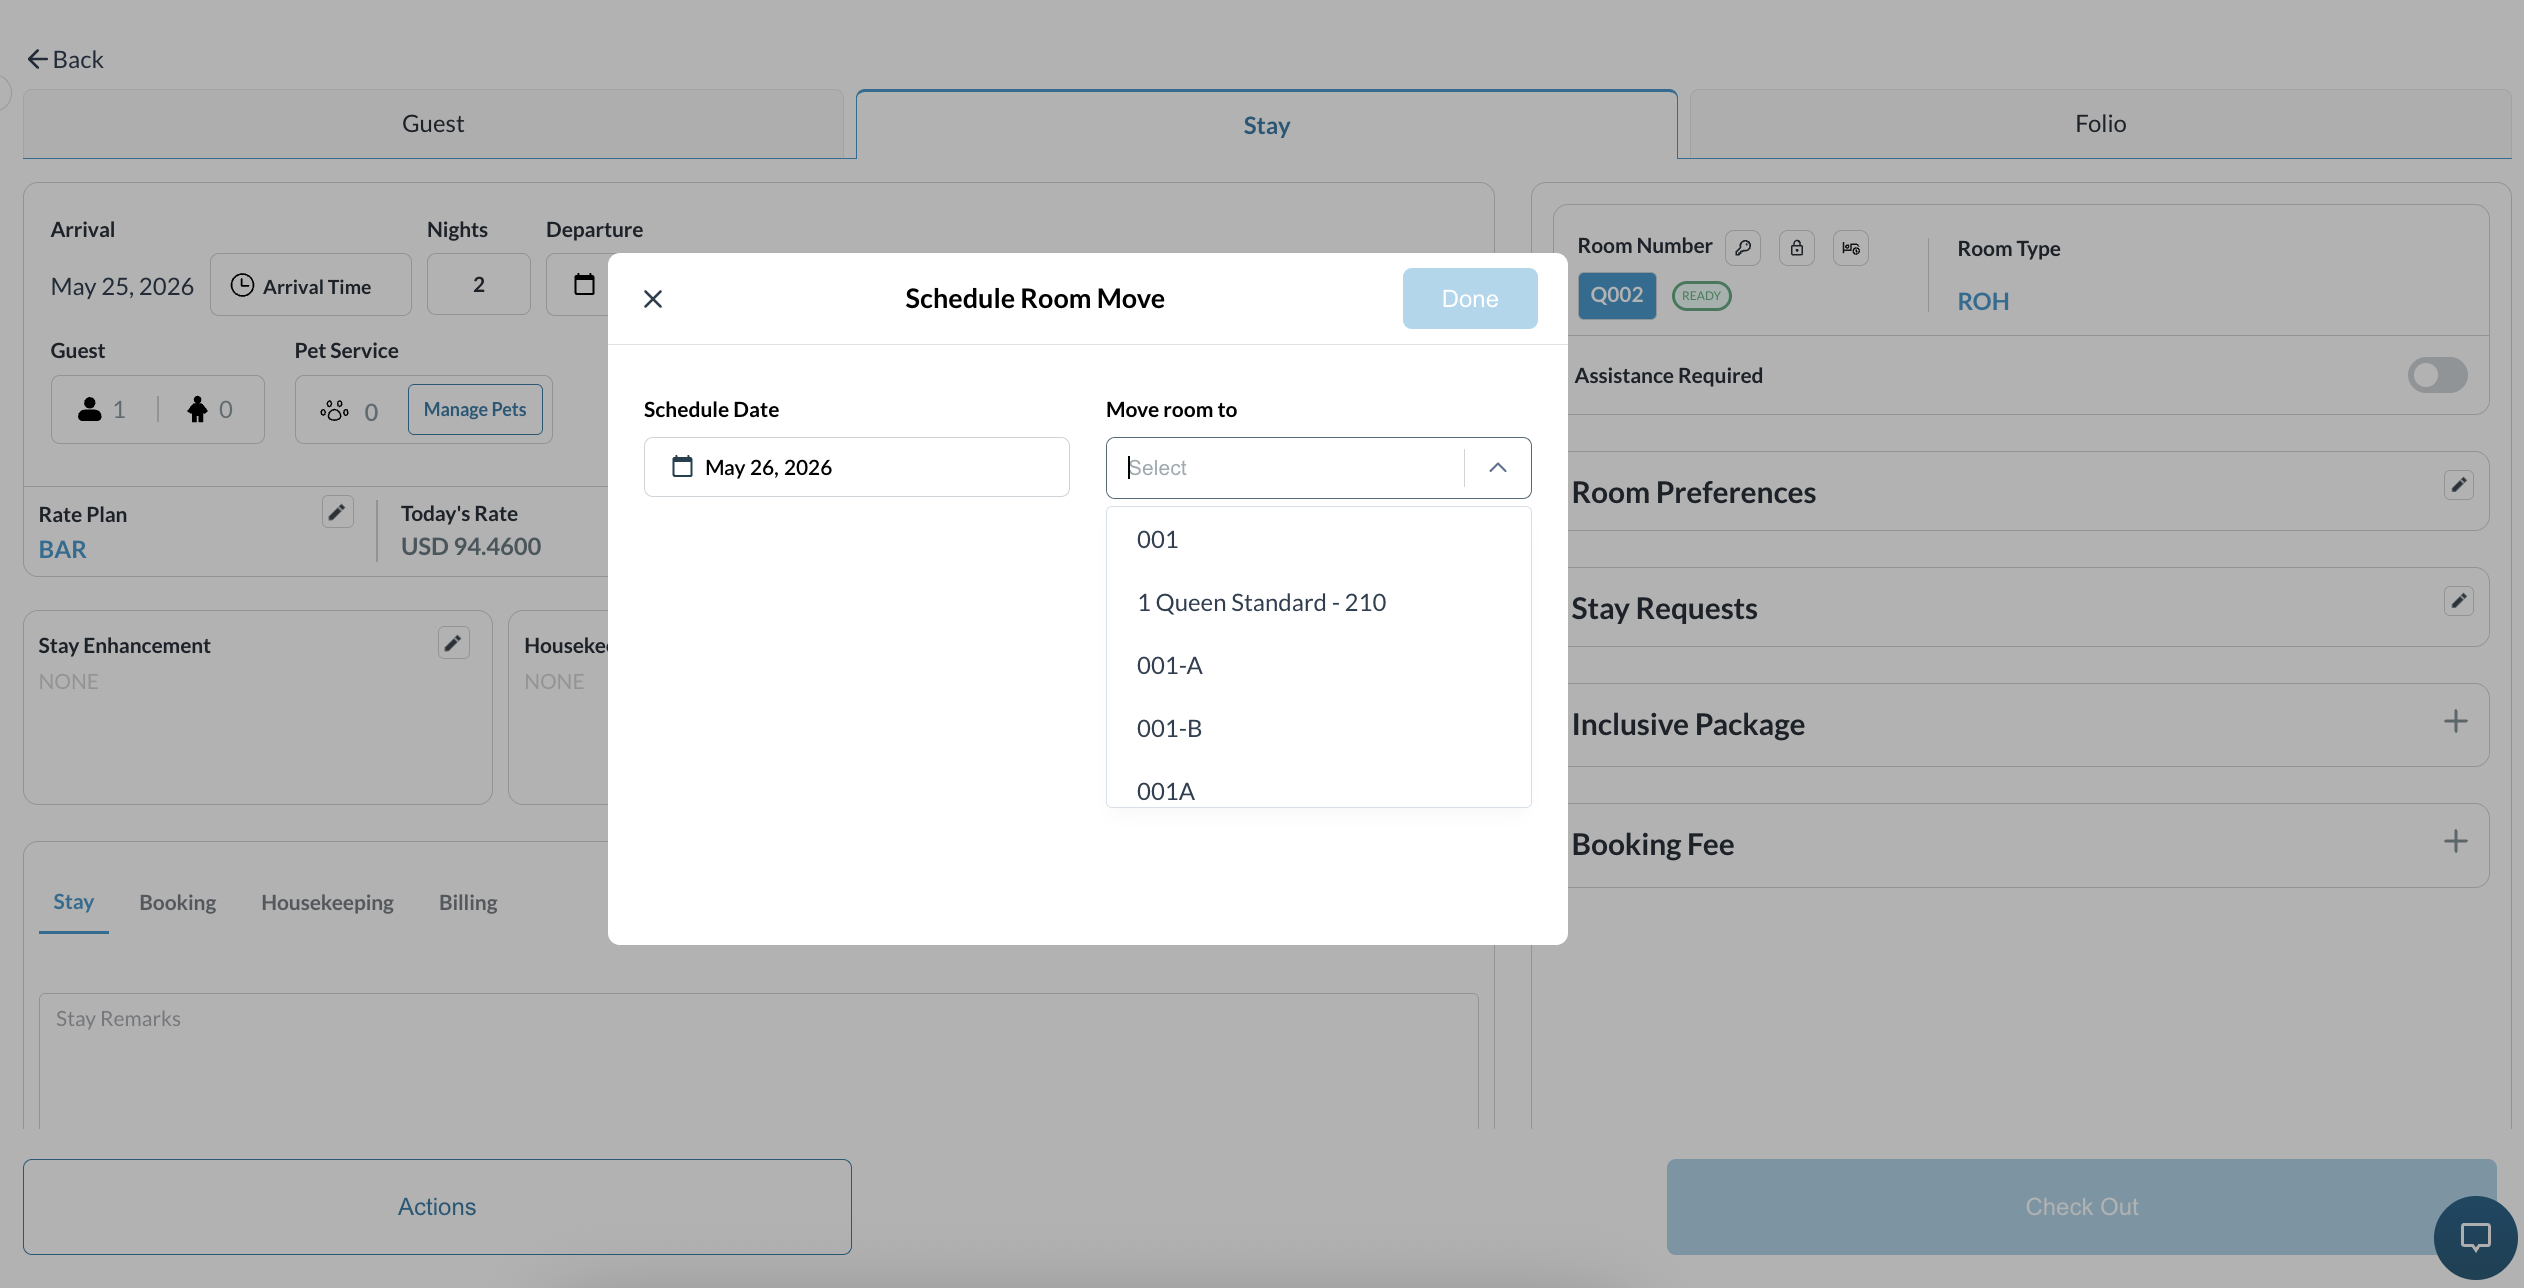Click the READY status badge
Screen dimensions: 2524x1288
click(1702, 296)
